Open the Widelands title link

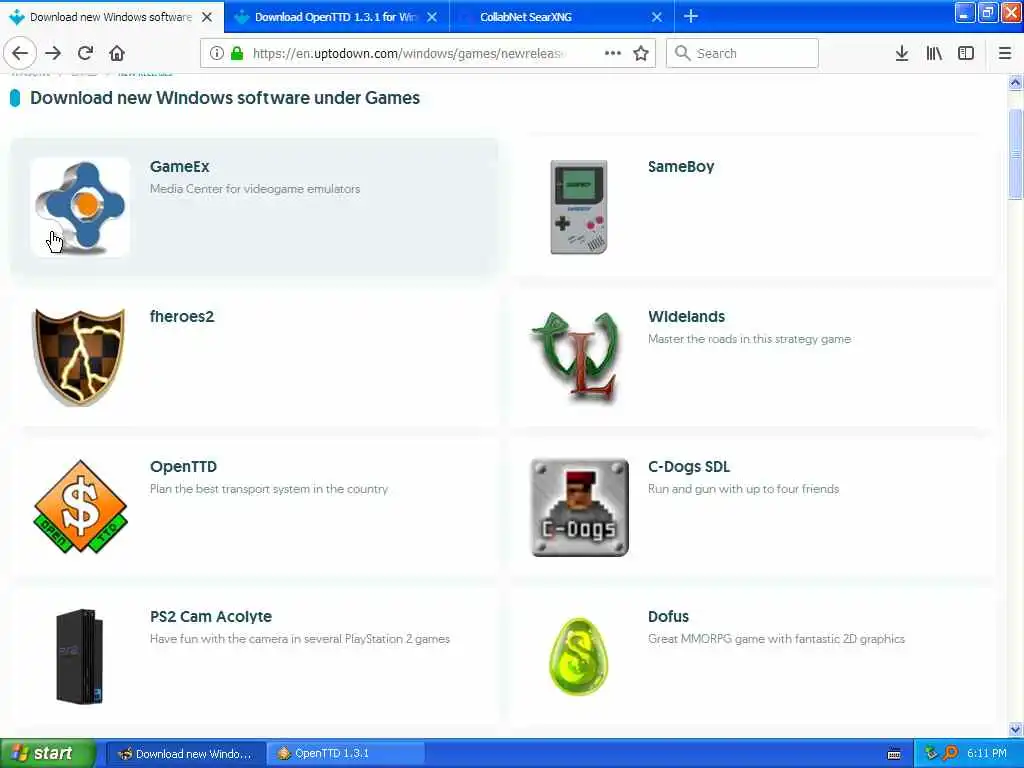[x=686, y=317]
